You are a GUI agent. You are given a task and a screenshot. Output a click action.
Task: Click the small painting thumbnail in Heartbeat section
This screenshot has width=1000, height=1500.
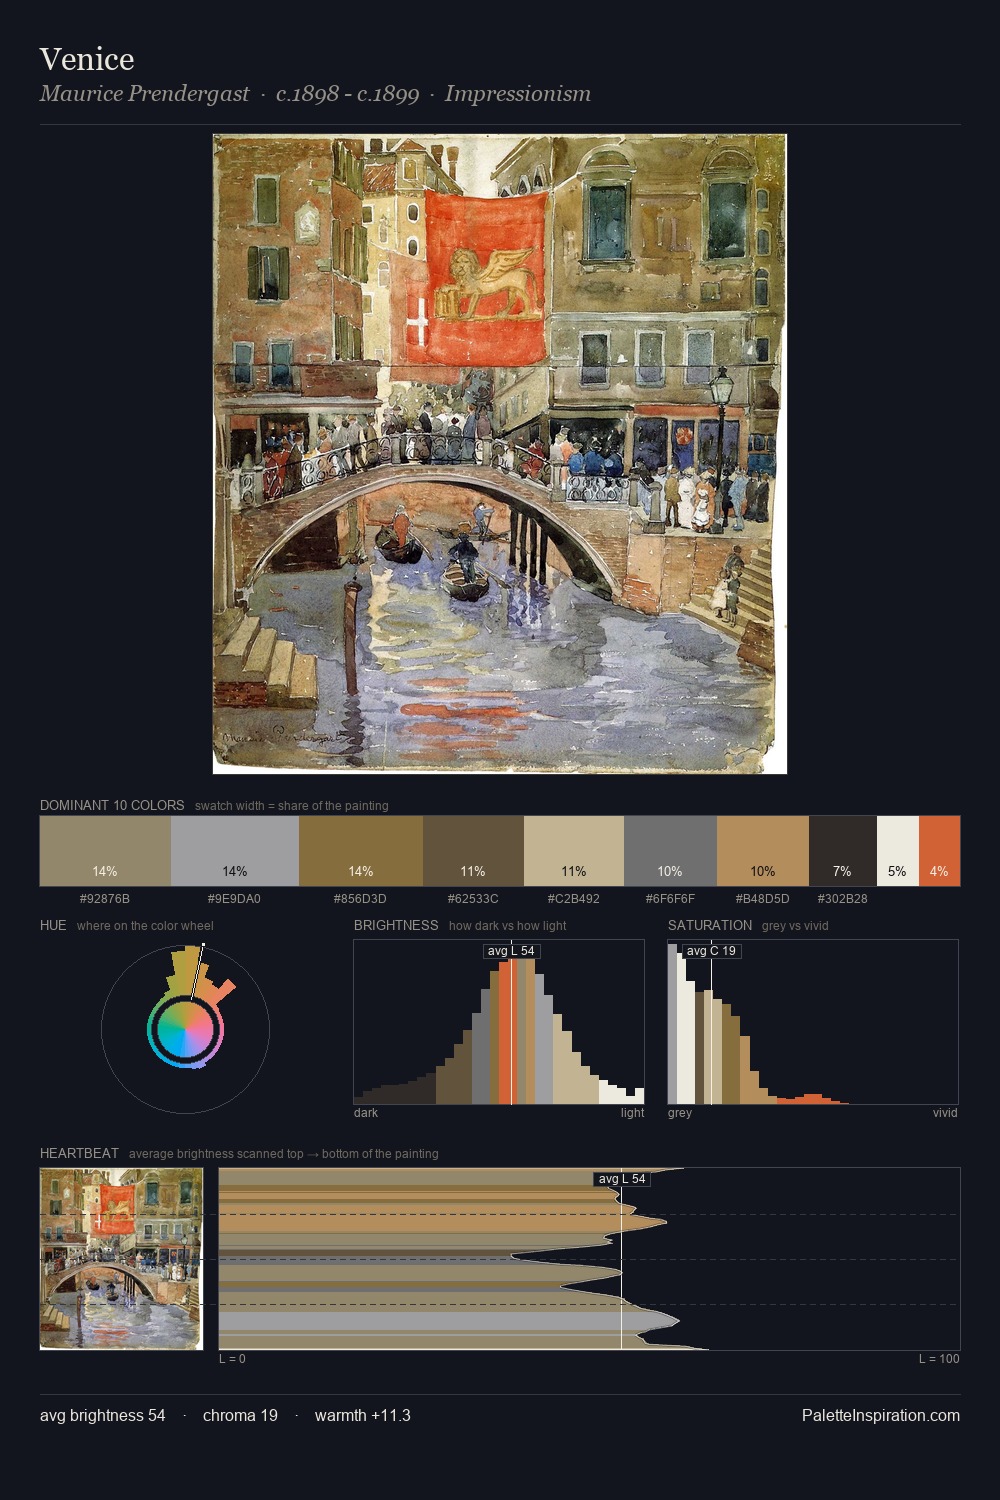tap(121, 1259)
